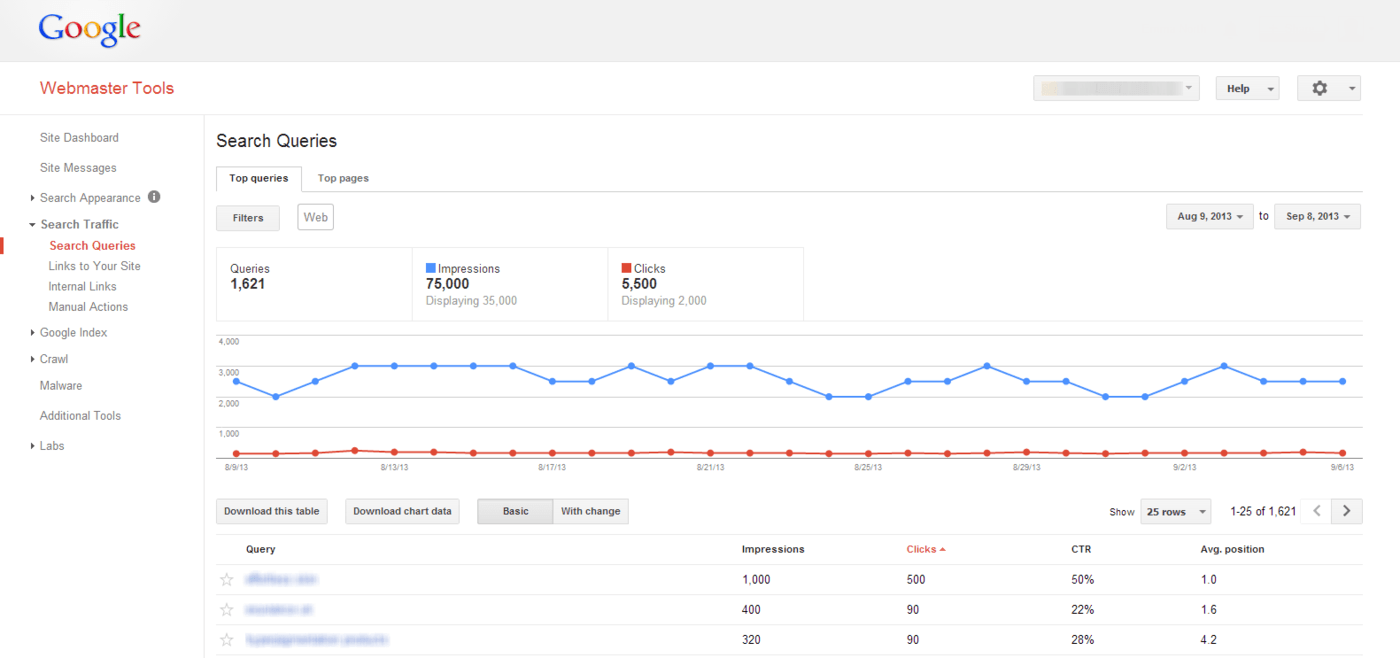
Task: Open Search Queries in sidebar
Action: pos(92,246)
